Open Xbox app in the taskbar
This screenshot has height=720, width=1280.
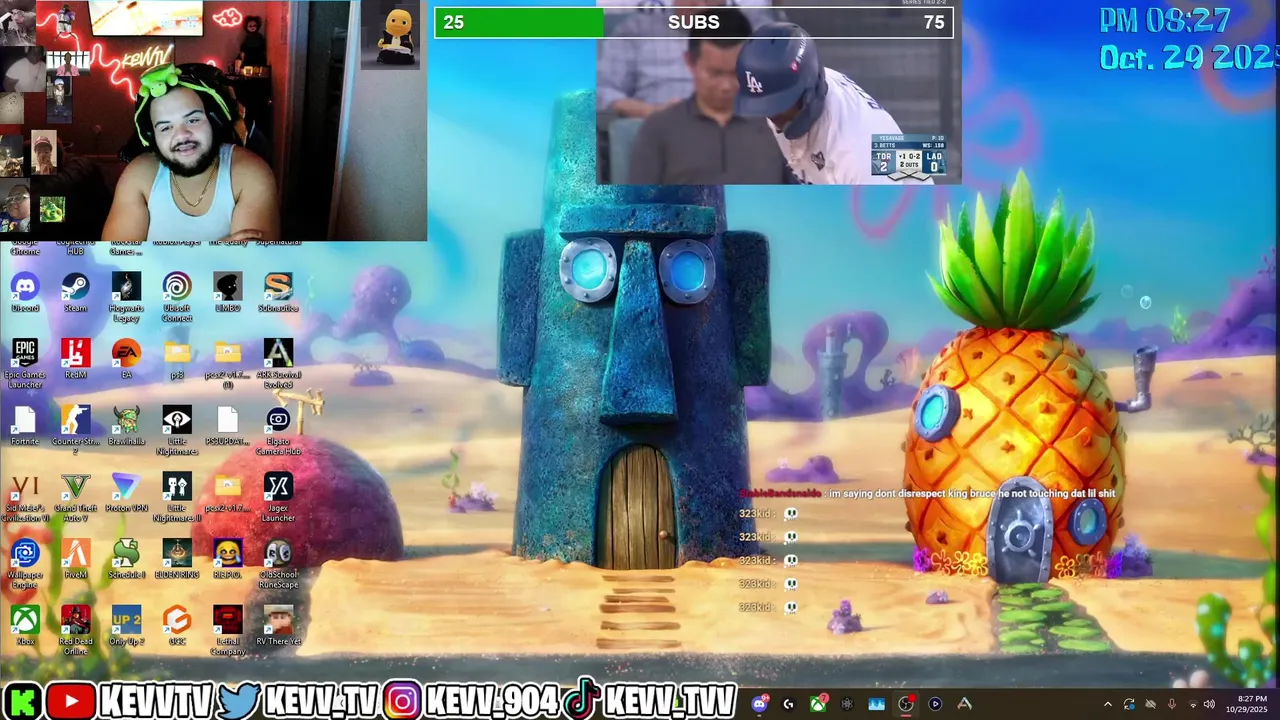click(x=818, y=704)
